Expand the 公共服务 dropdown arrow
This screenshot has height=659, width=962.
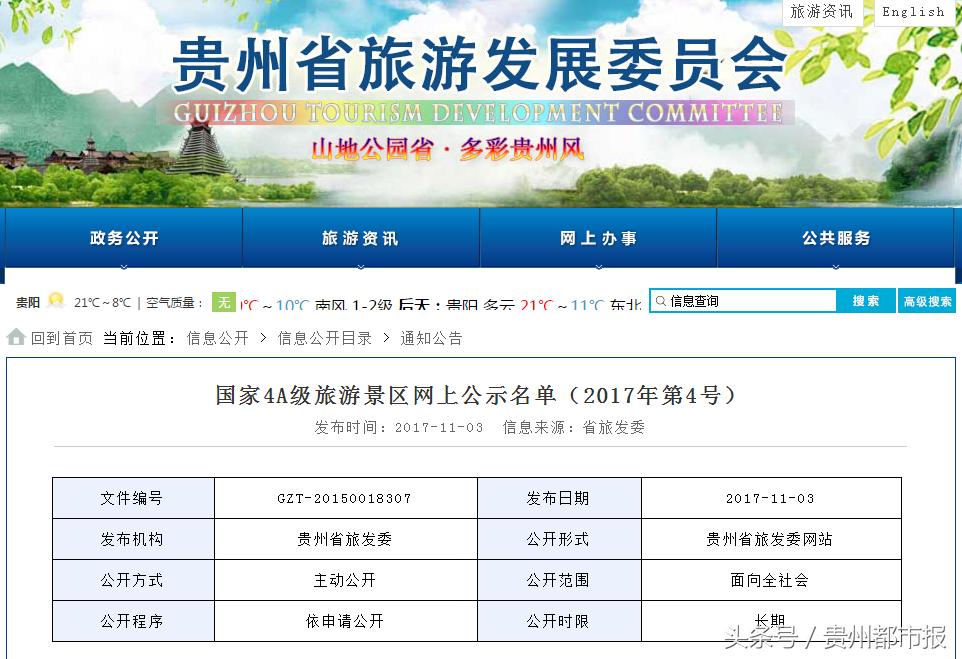(836, 263)
